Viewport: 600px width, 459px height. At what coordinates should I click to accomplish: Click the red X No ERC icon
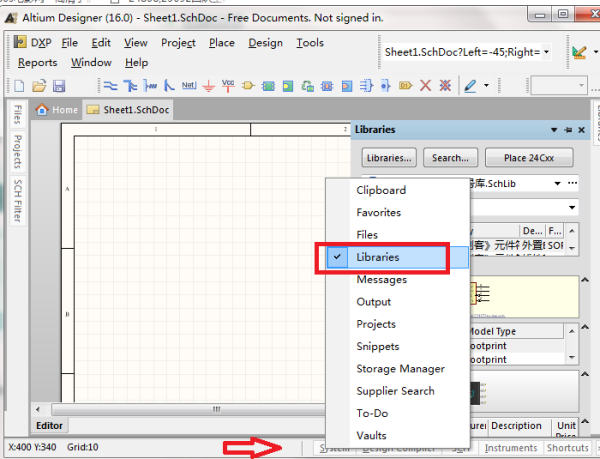pos(426,86)
